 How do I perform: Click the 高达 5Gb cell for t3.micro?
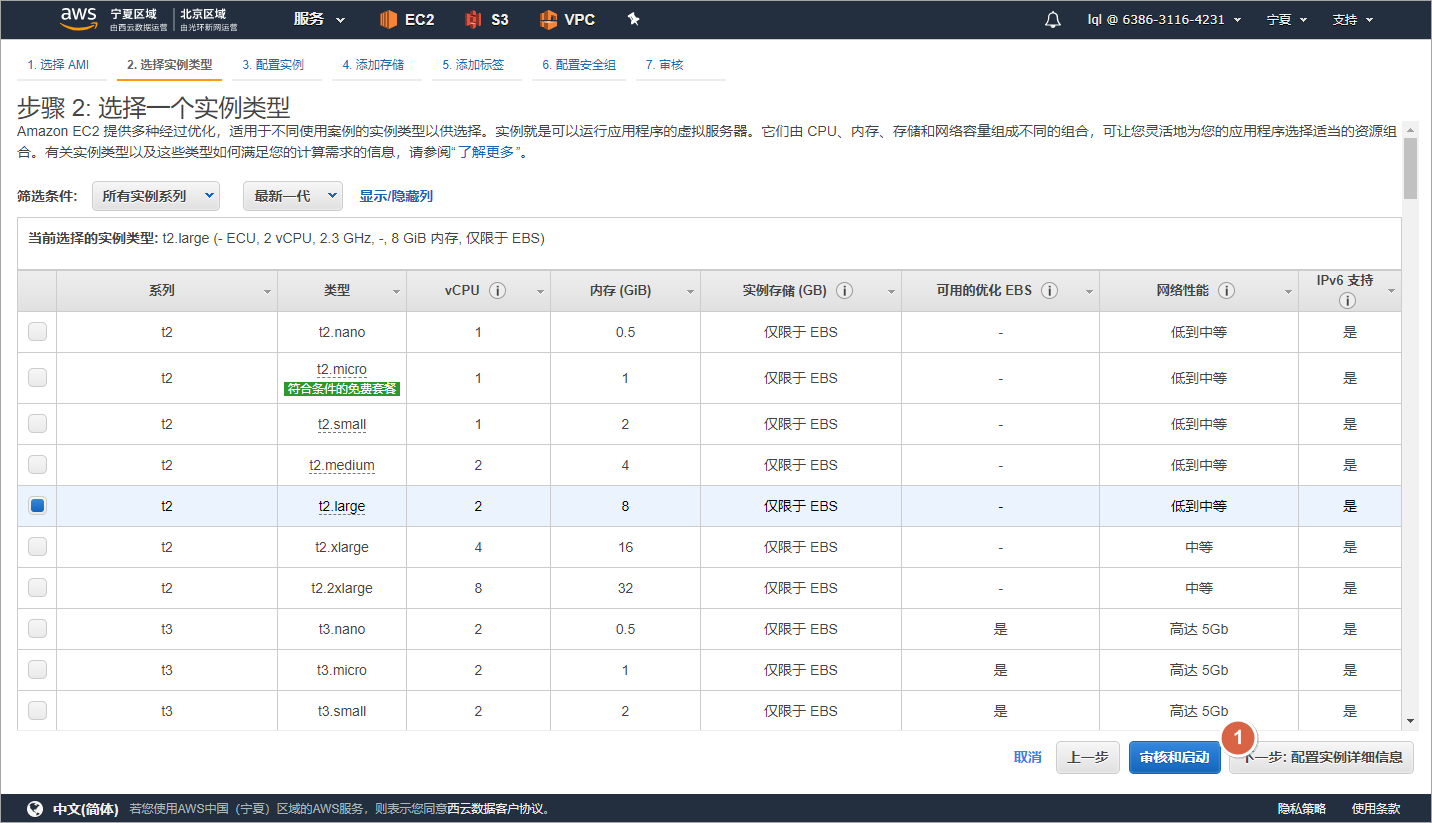1199,670
